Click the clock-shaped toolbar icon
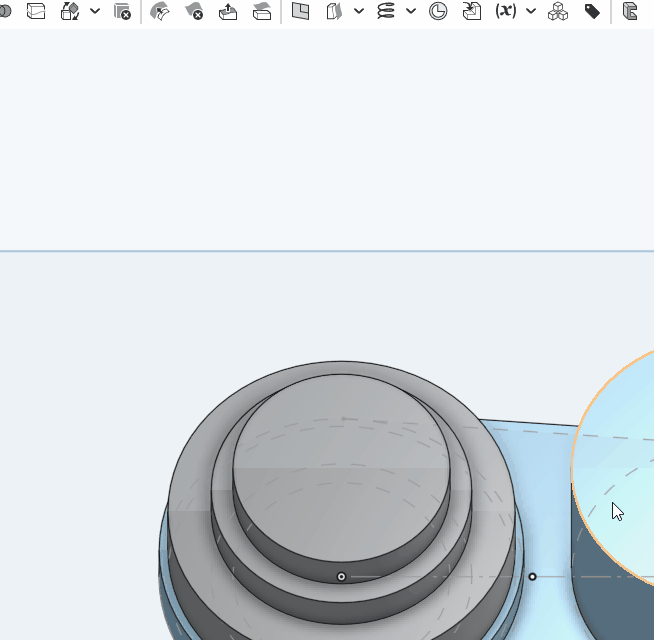 [438, 12]
